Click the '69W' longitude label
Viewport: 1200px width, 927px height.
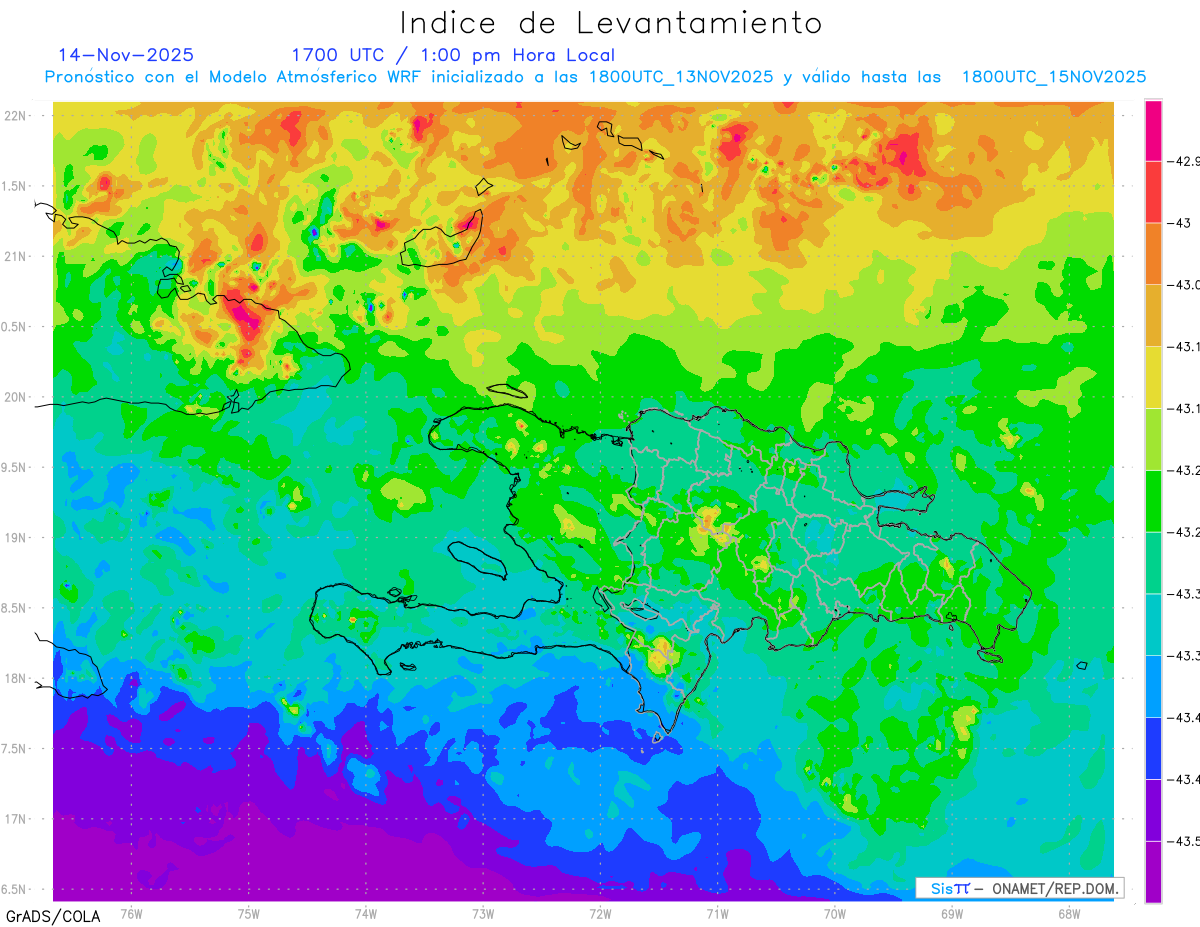click(951, 913)
